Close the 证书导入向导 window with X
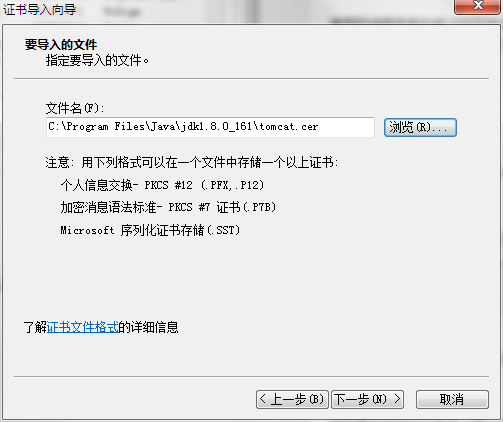 pos(478,6)
